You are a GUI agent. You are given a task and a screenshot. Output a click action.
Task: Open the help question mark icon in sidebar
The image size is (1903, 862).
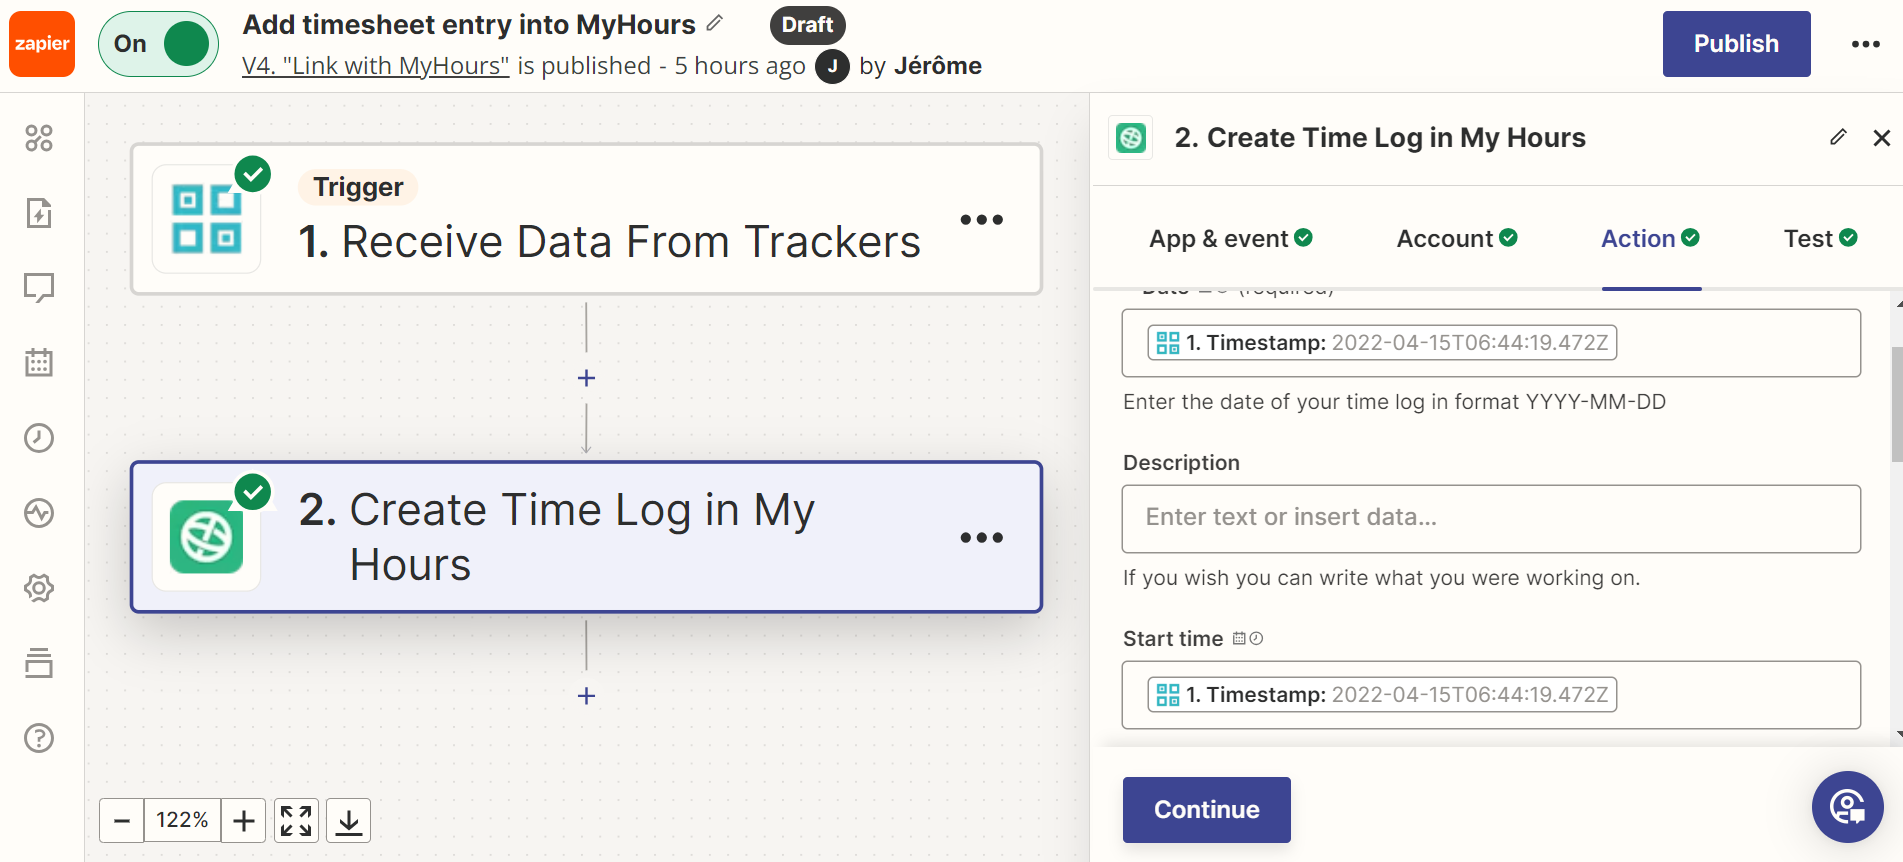tap(39, 738)
